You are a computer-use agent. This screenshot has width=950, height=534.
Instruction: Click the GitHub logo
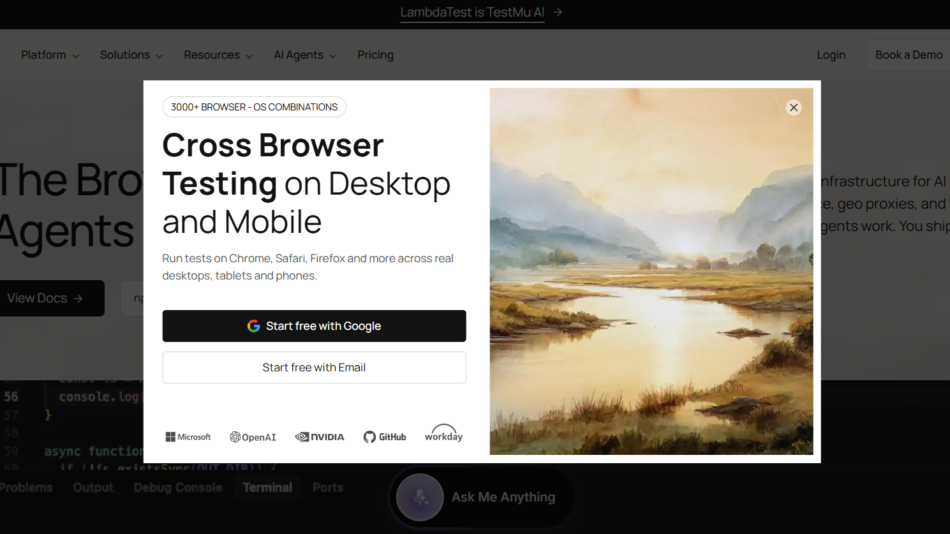click(385, 437)
